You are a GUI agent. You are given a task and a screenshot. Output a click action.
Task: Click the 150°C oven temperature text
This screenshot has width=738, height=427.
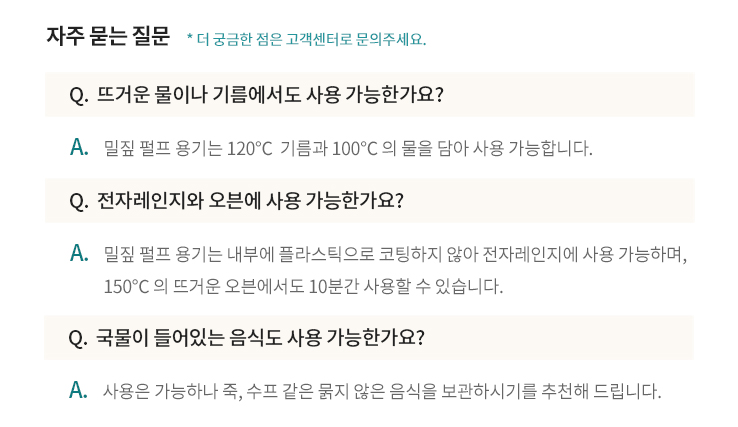pyautogui.click(x=126, y=286)
